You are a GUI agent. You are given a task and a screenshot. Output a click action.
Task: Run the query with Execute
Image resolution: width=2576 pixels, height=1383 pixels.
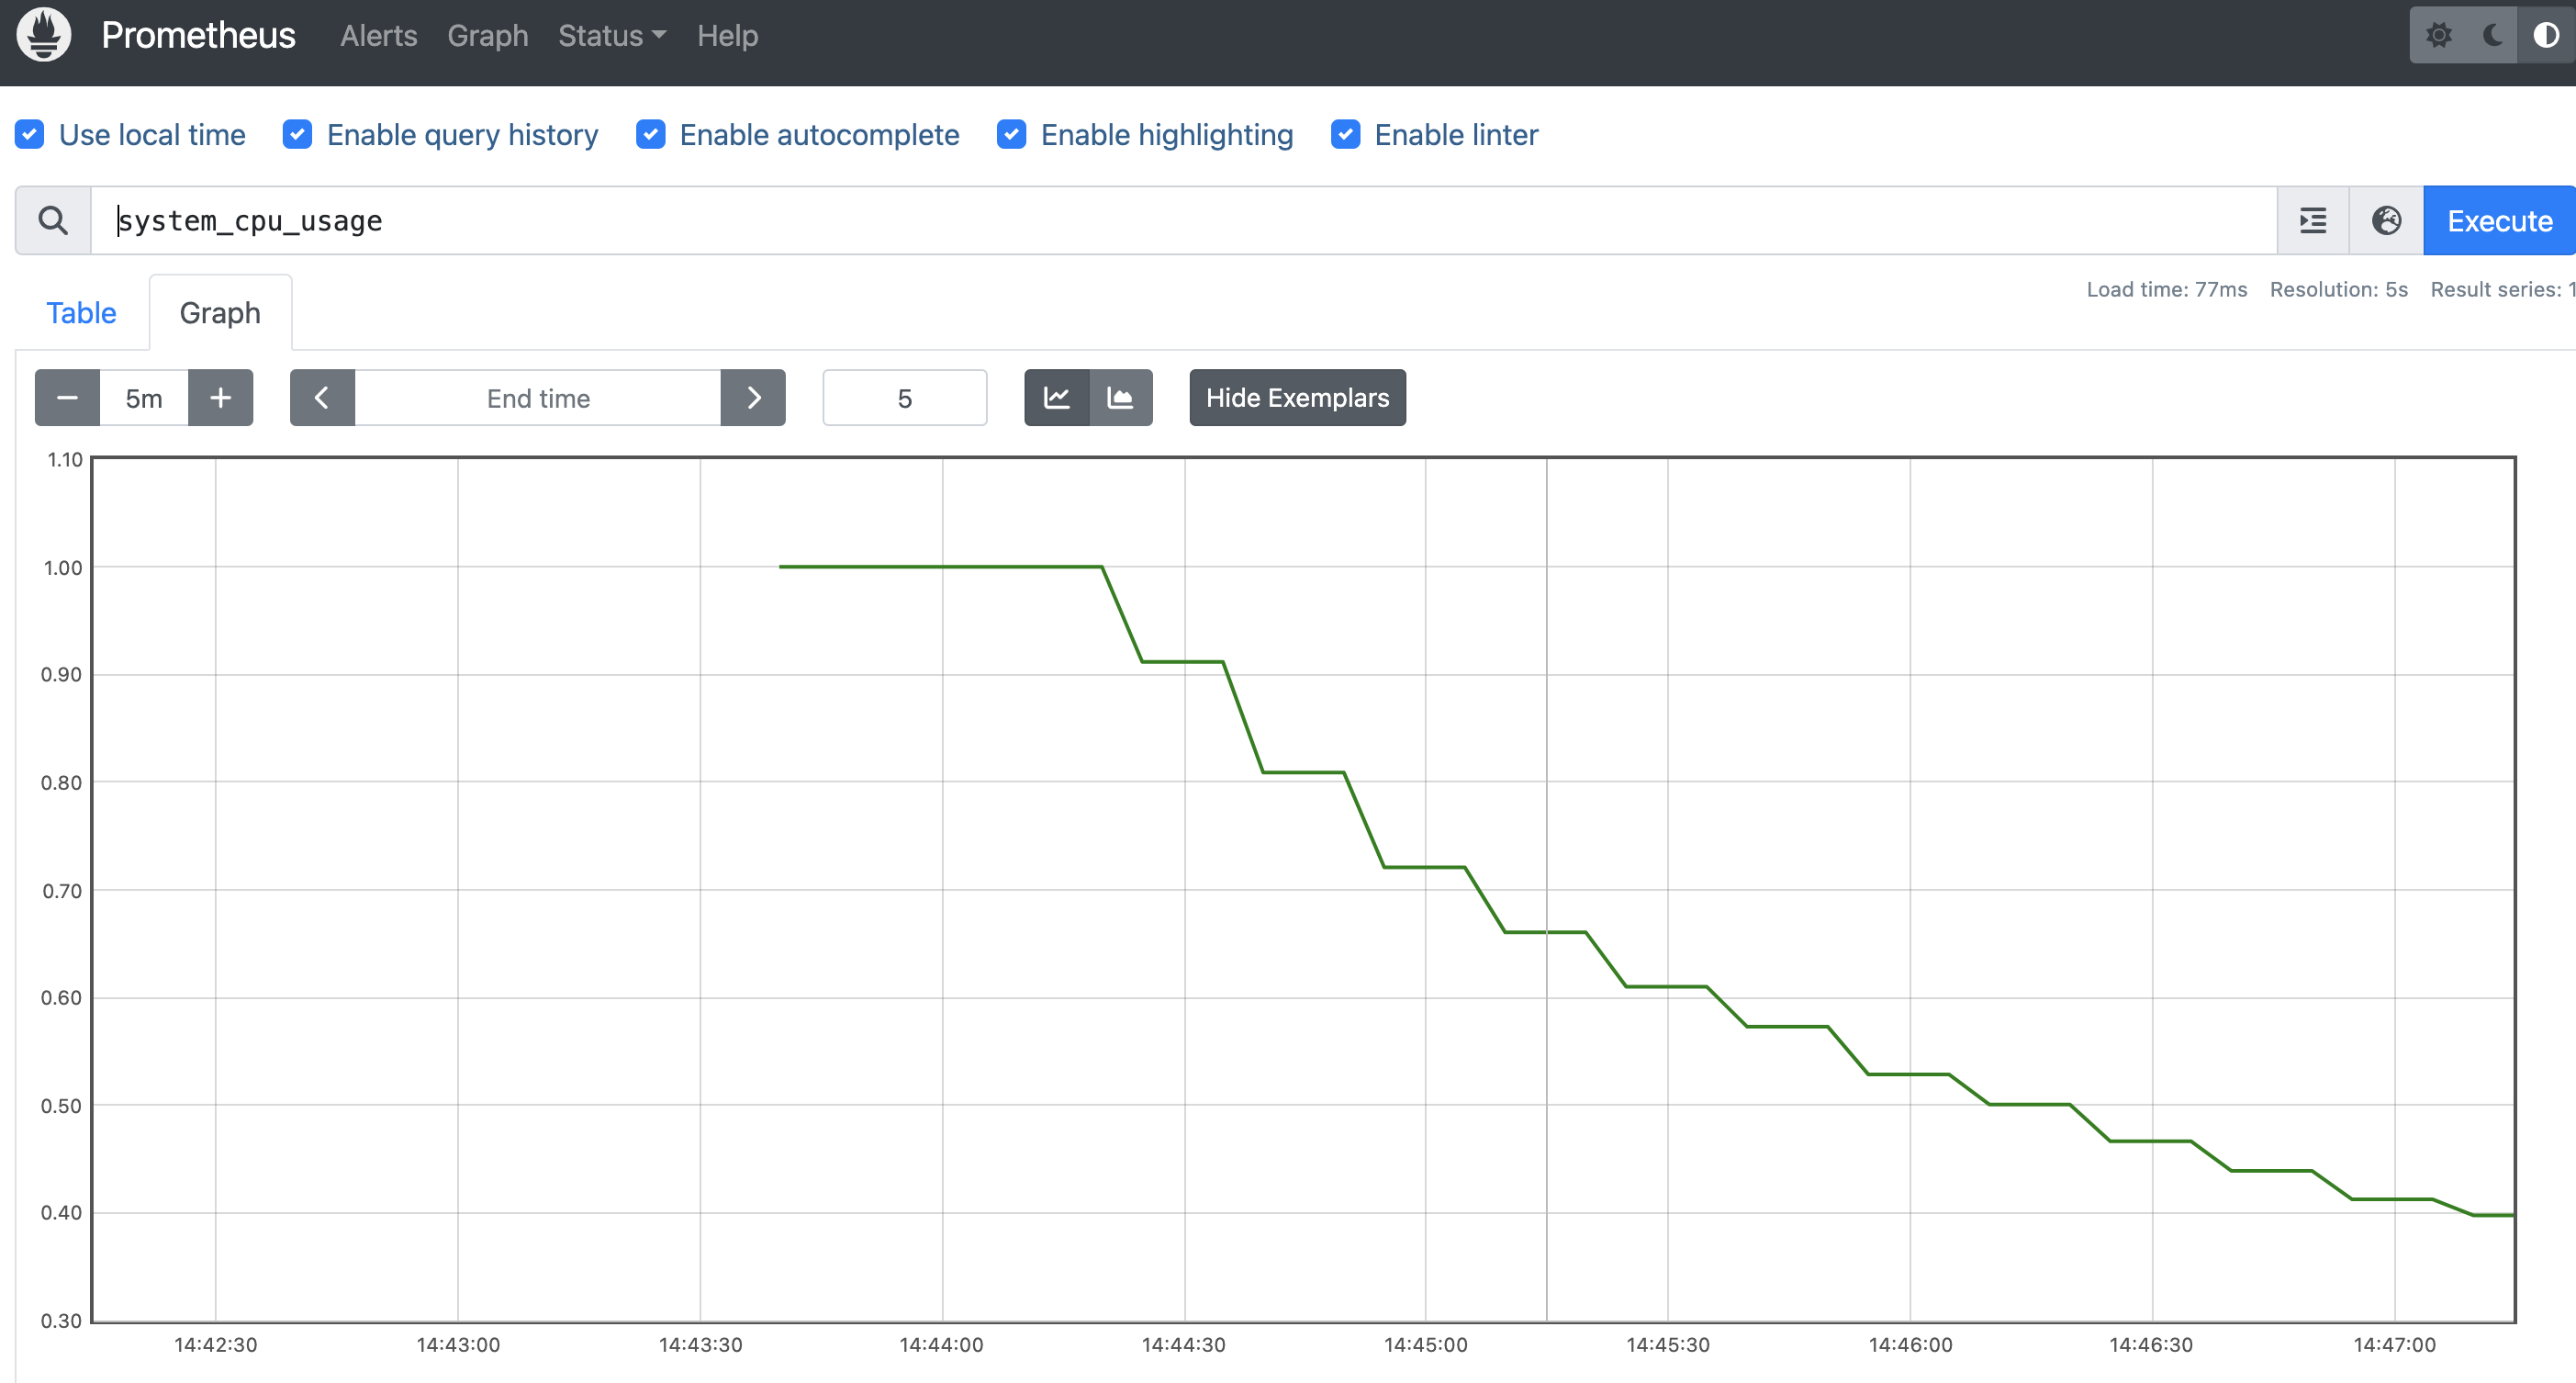point(2499,220)
